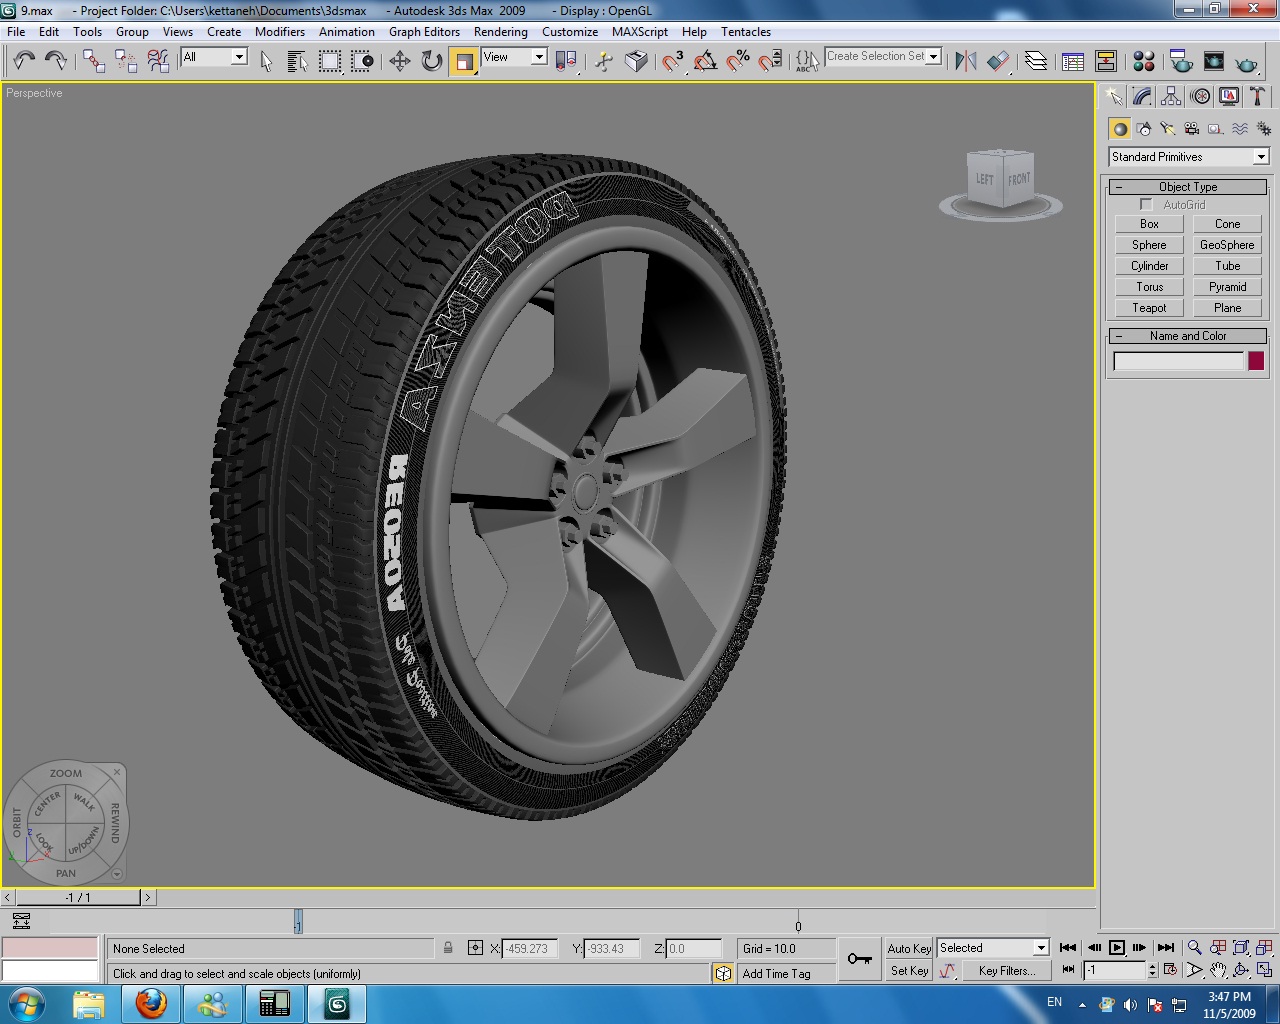The image size is (1280, 1024).
Task: Collapse the Name and Color rollout
Action: 1188,336
